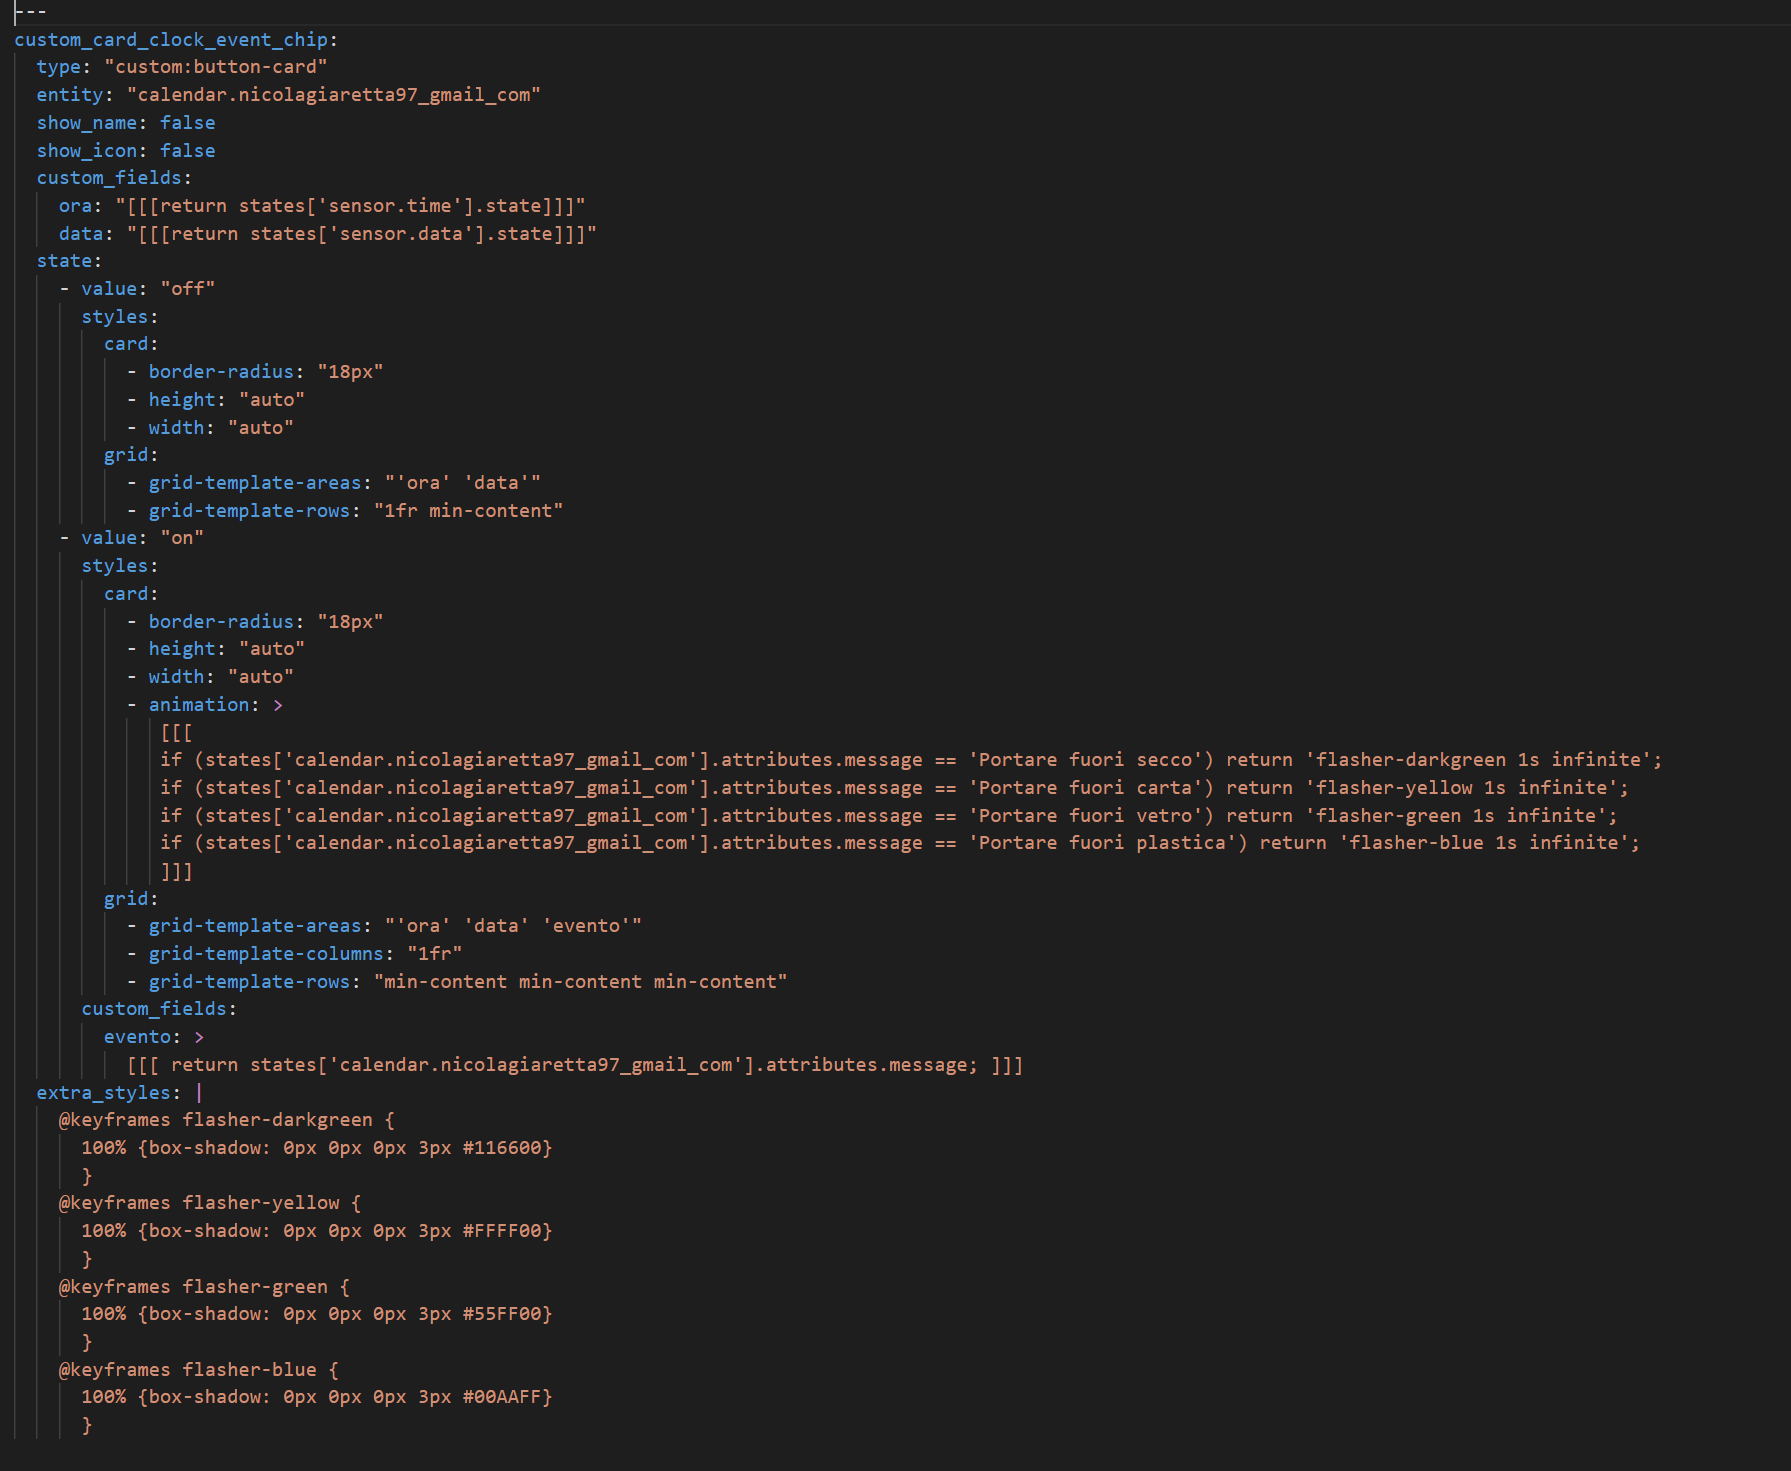
Task: Select the #FFFF00 color code
Action: (x=502, y=1231)
